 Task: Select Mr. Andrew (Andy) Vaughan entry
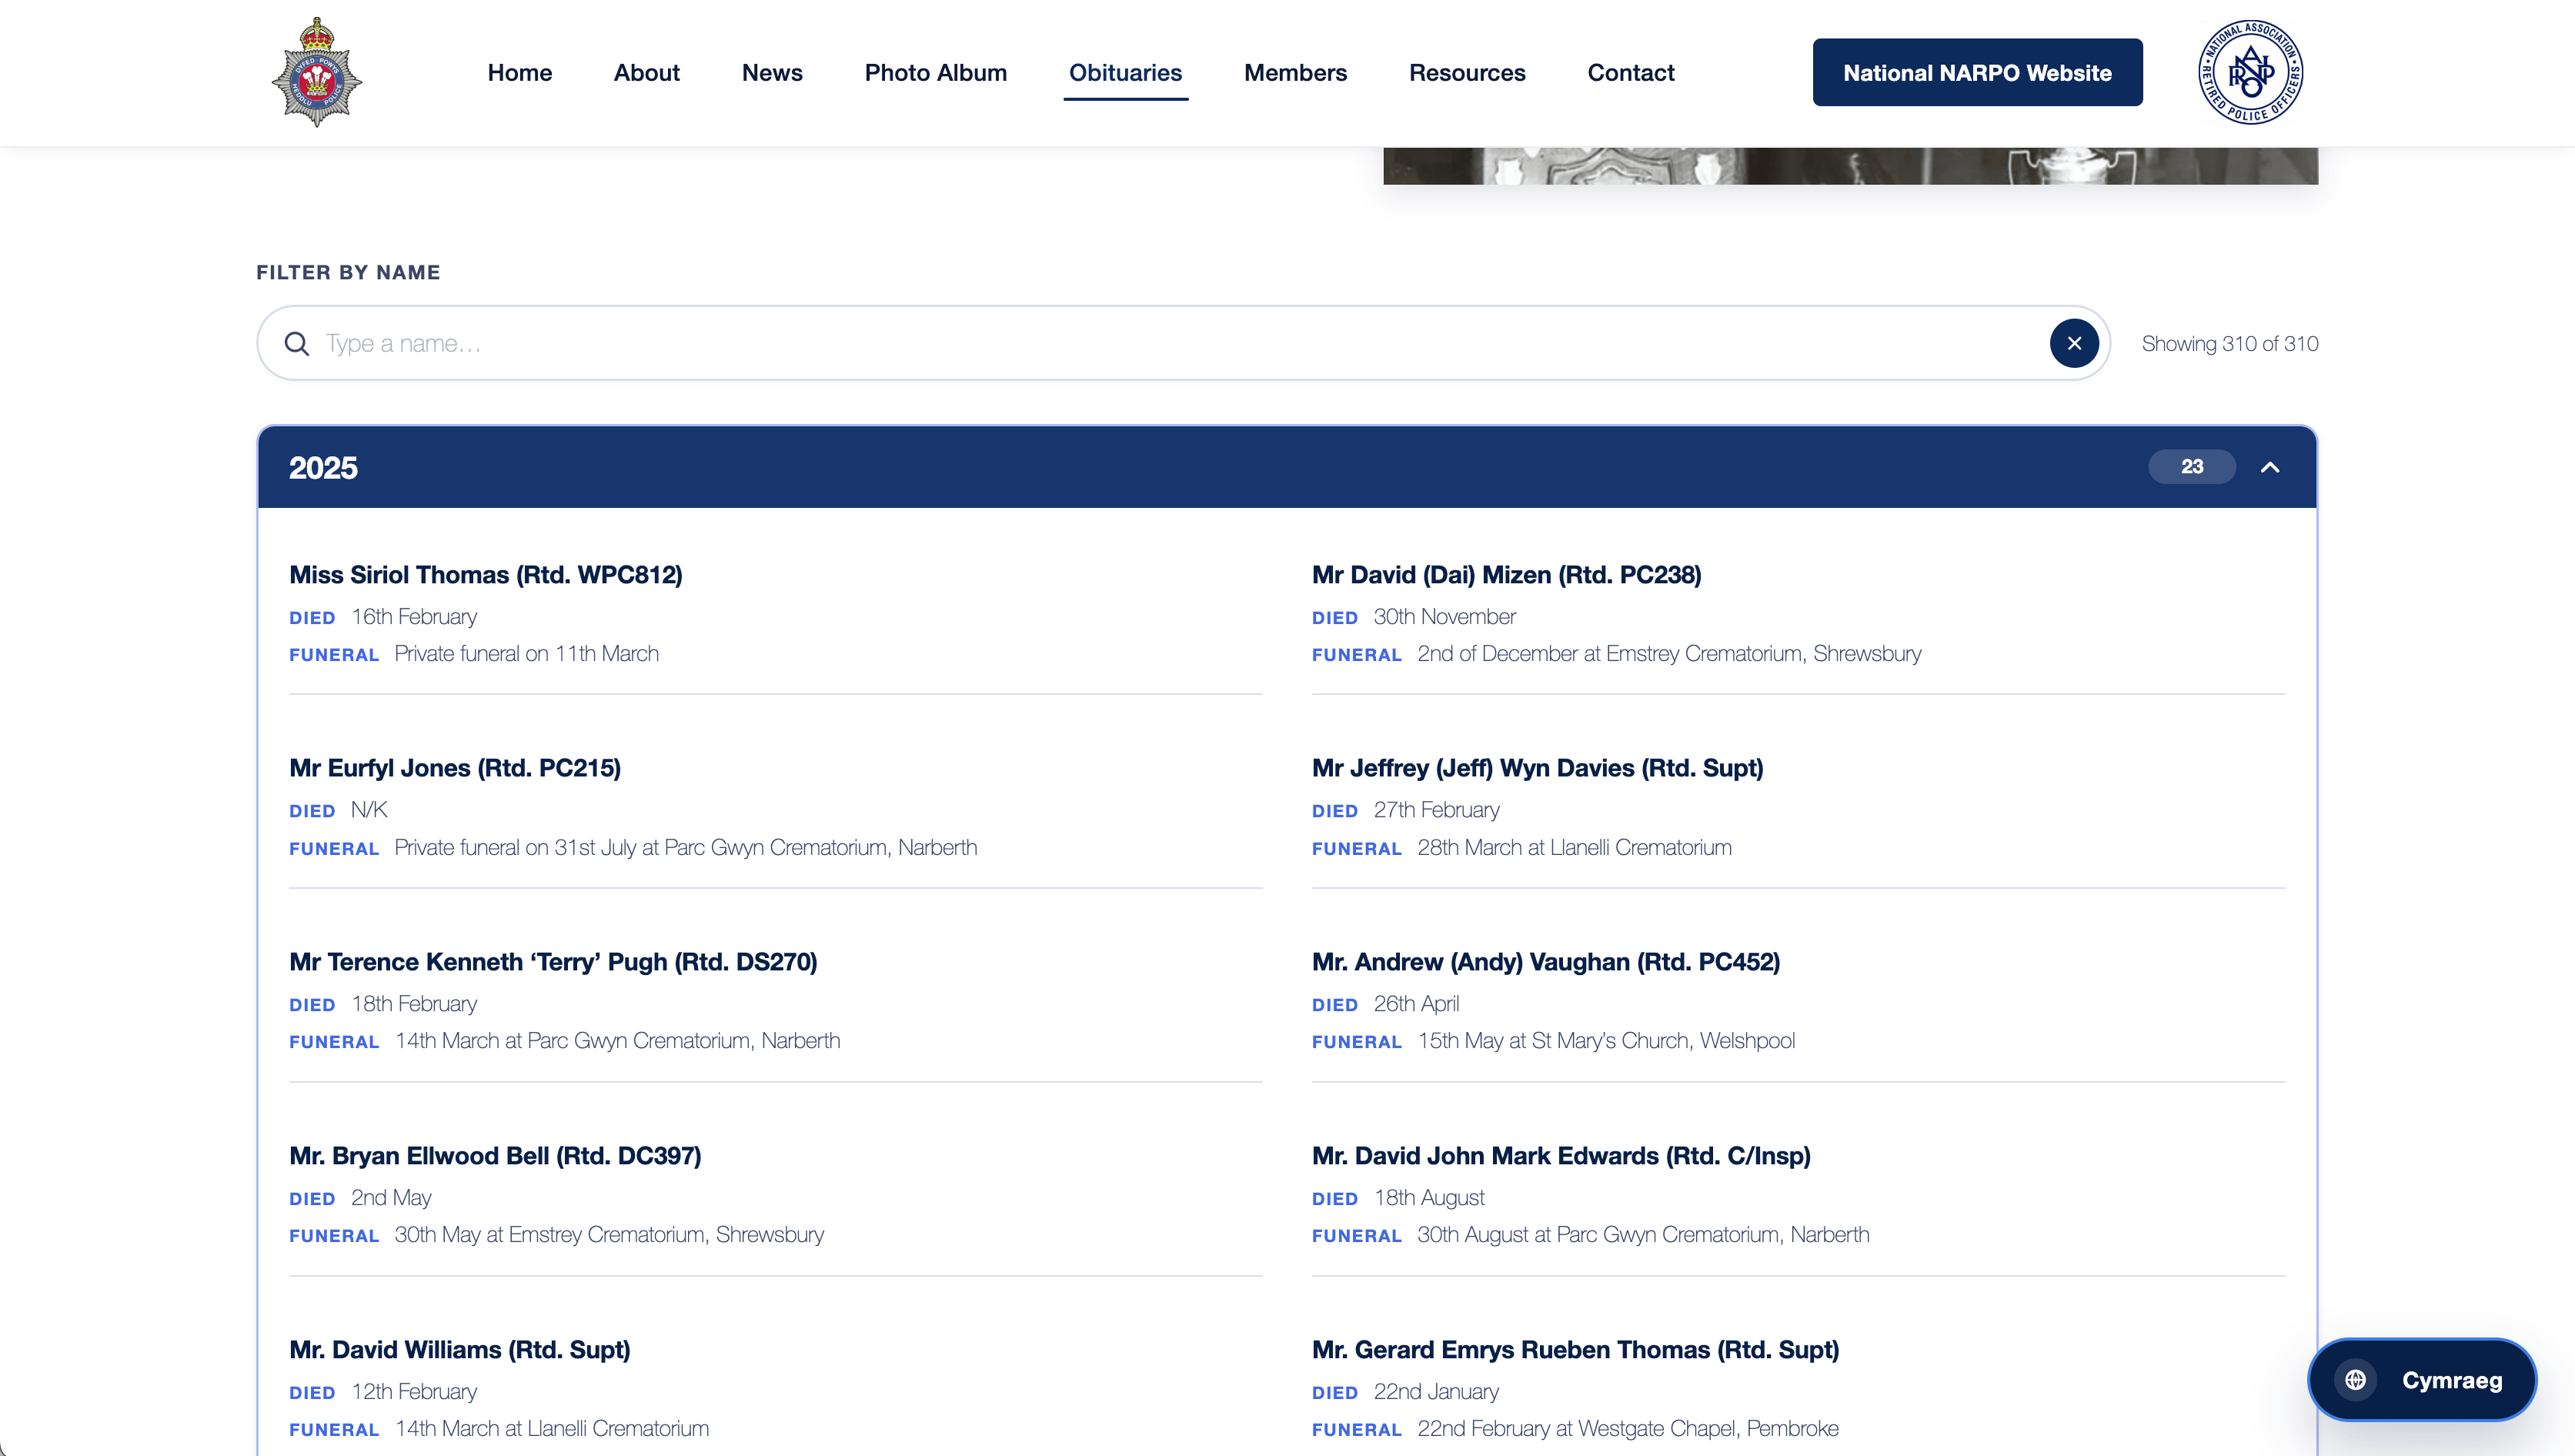click(1546, 962)
